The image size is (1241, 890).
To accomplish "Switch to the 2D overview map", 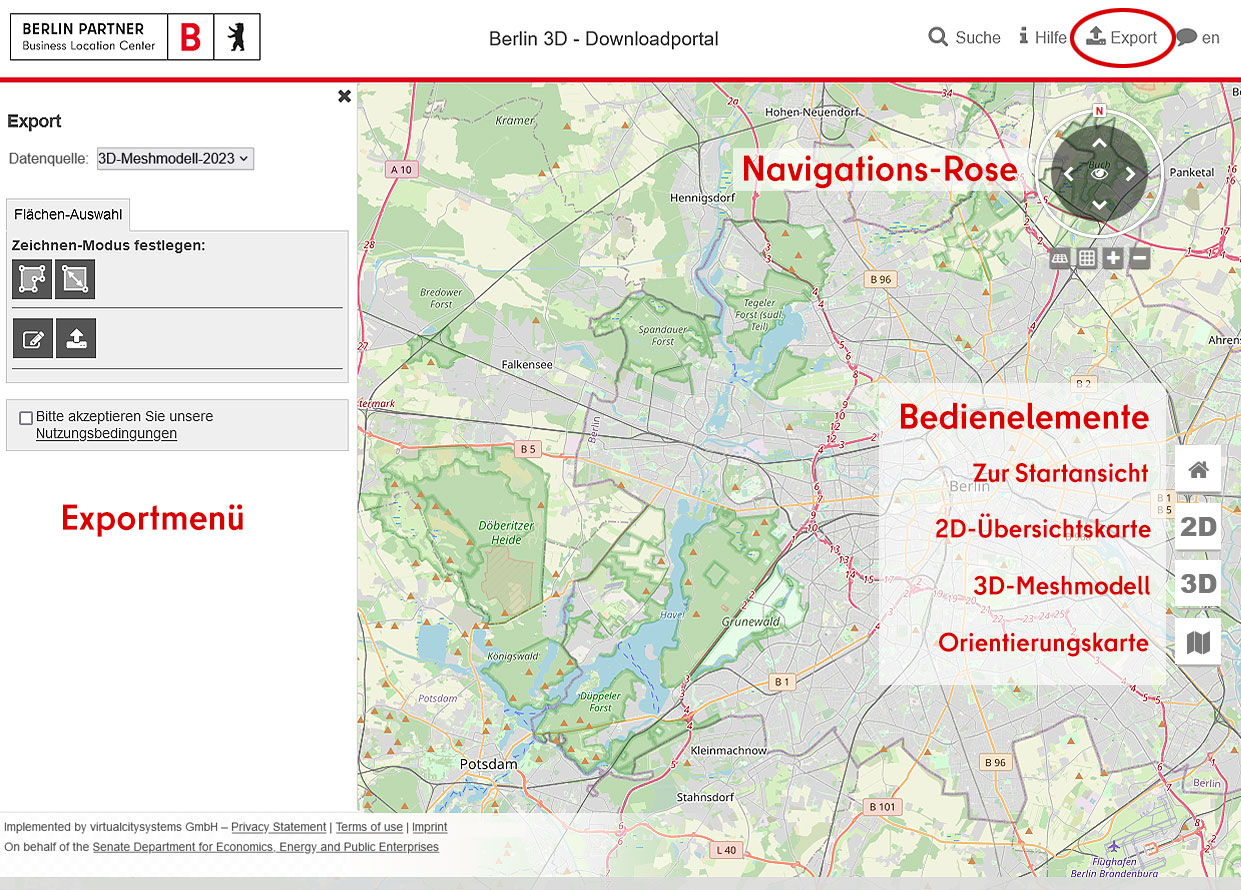I will (1198, 527).
